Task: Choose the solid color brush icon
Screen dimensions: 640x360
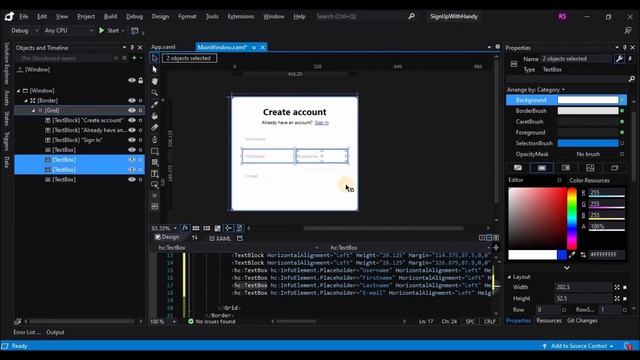Action: coord(542,168)
